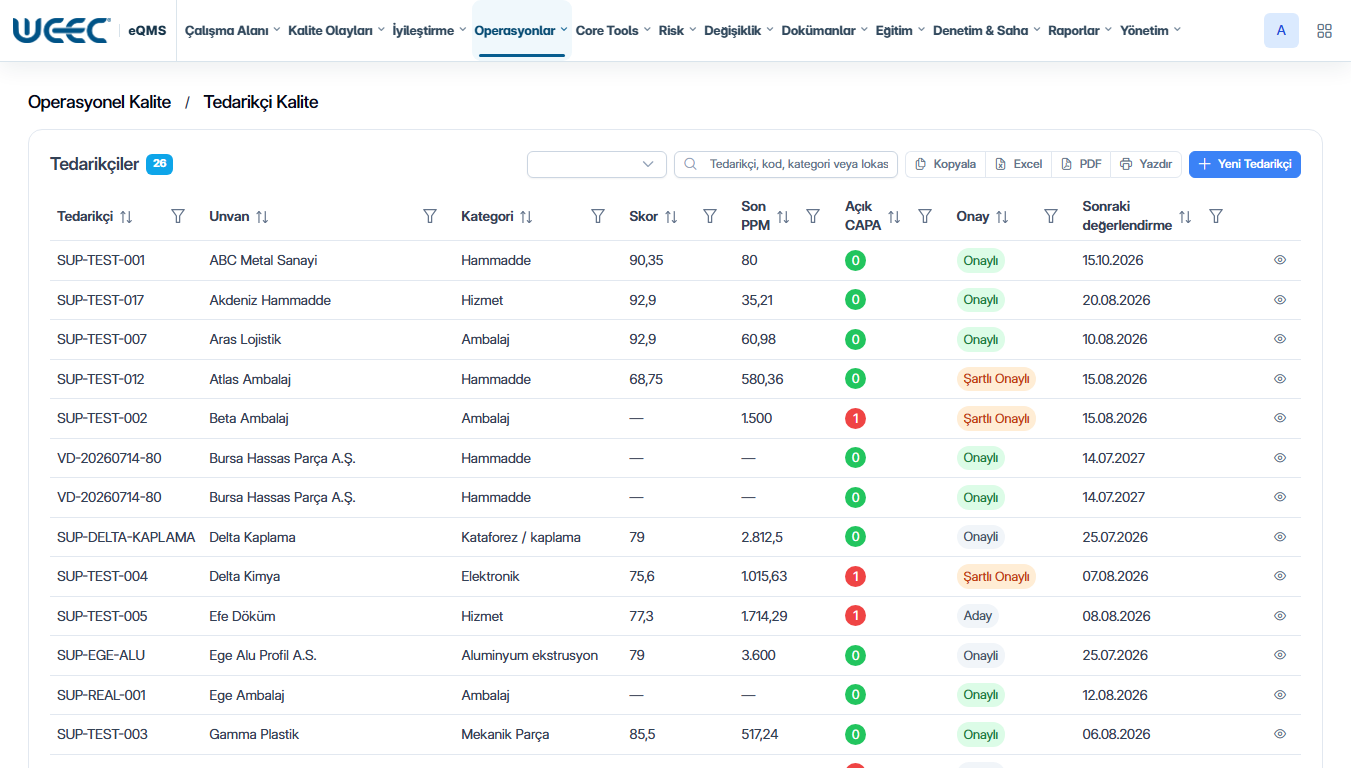This screenshot has width=1366, height=768.
Task: Sort the Unvan column
Action: coord(262,216)
